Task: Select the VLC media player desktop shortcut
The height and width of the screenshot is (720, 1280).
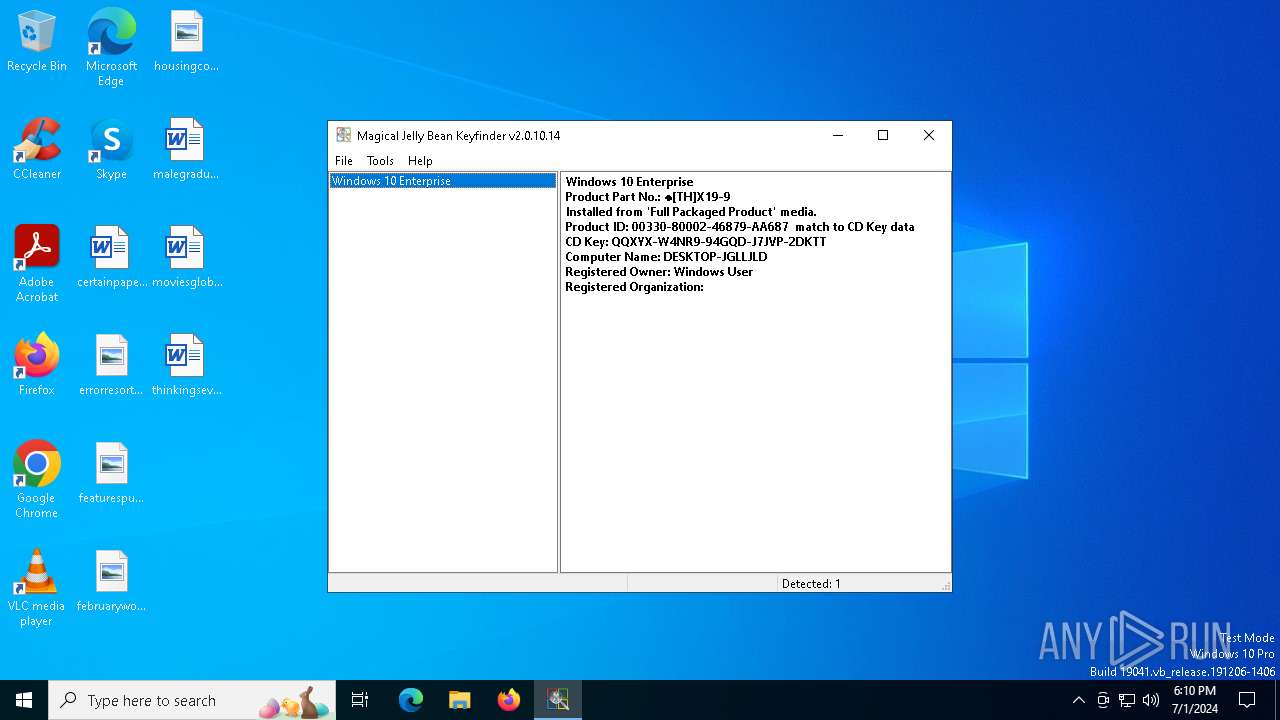Action: (37, 588)
